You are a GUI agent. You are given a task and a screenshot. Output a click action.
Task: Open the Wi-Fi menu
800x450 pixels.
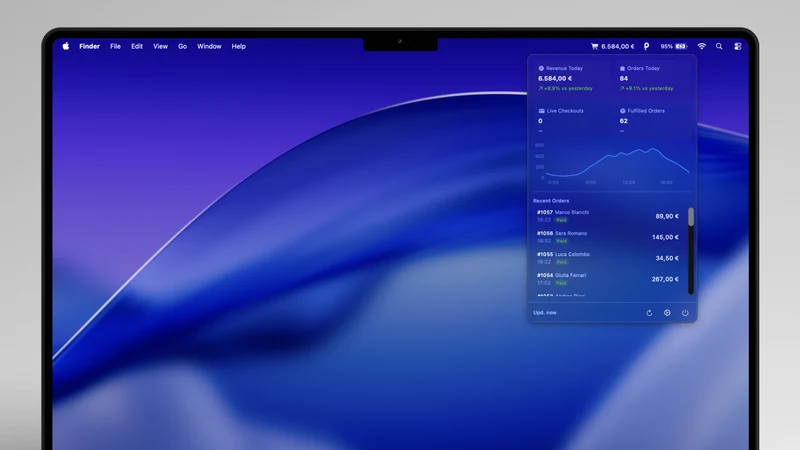(x=702, y=46)
